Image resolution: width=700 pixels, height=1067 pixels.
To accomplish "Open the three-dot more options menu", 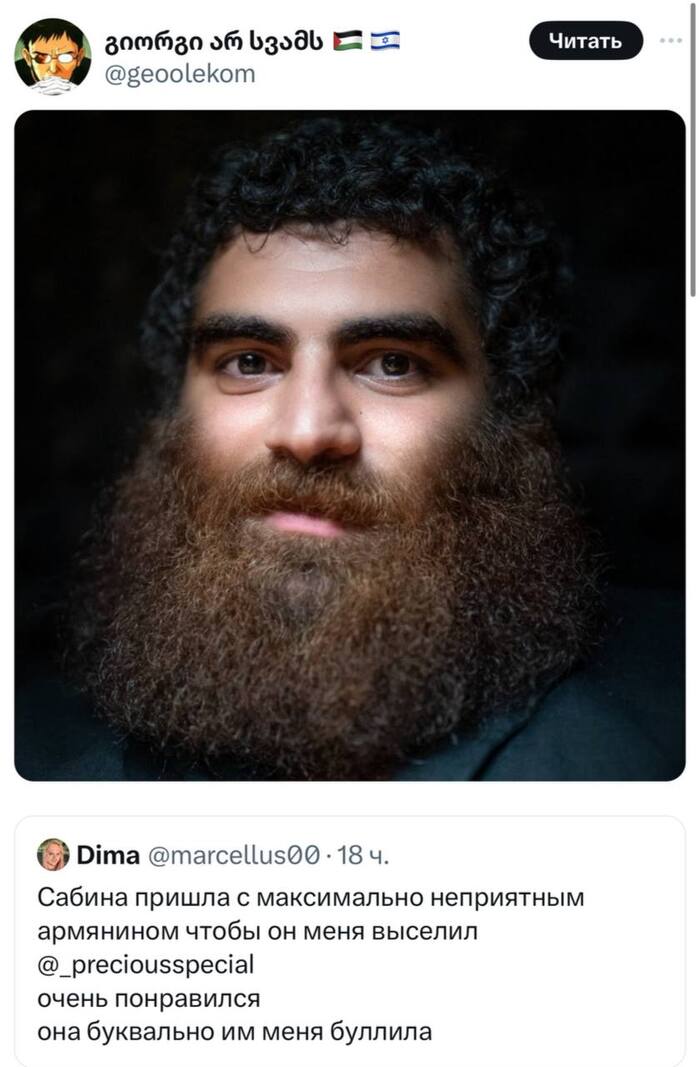I will (x=671, y=41).
